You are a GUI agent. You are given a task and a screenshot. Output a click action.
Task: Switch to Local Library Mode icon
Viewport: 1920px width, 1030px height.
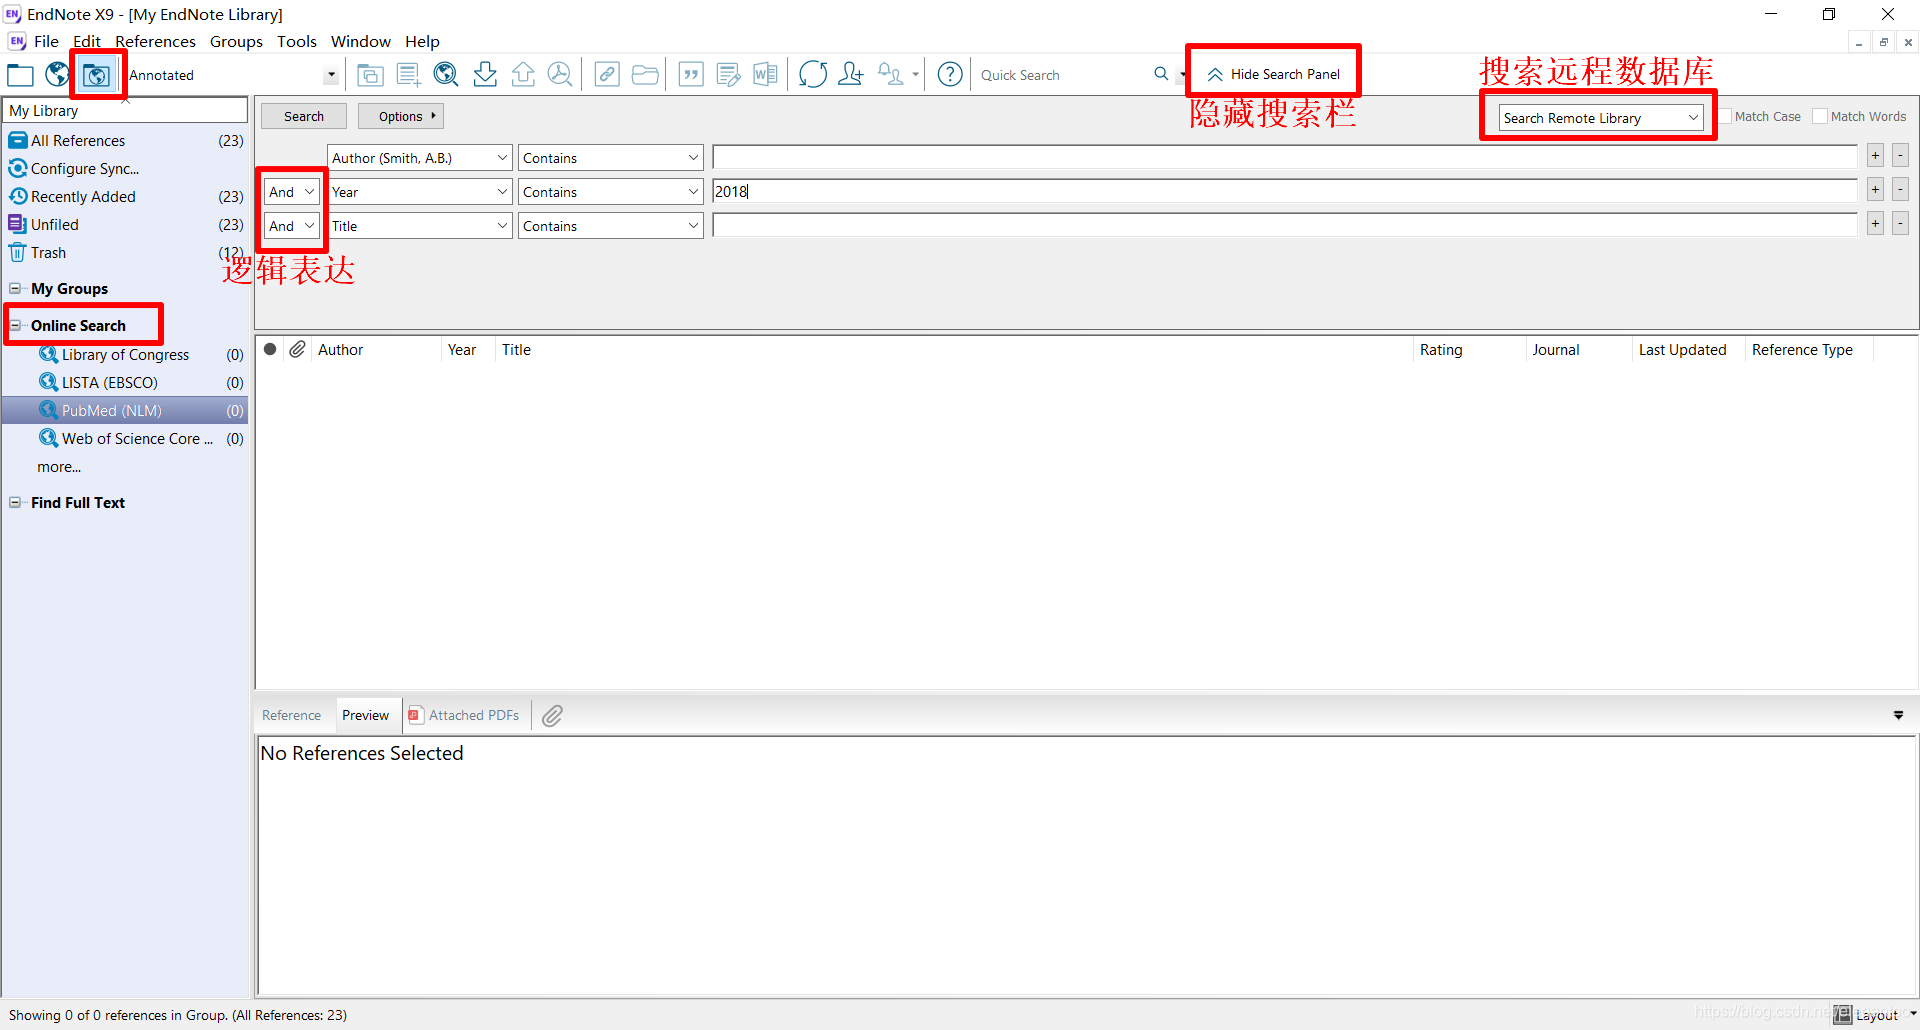coord(20,75)
